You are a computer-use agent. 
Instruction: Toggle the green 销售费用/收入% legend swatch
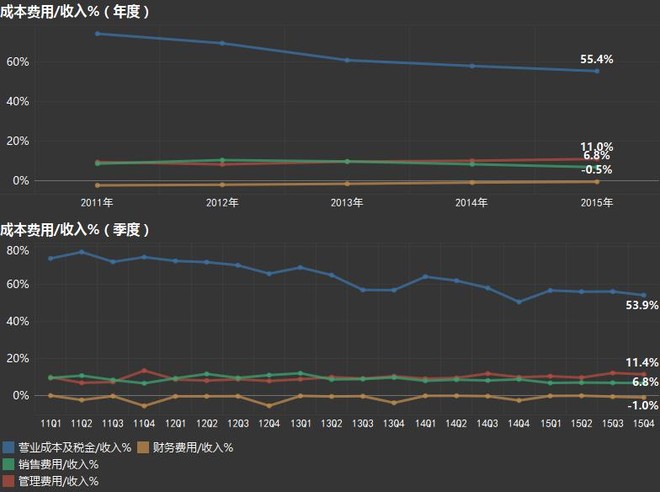point(8,464)
